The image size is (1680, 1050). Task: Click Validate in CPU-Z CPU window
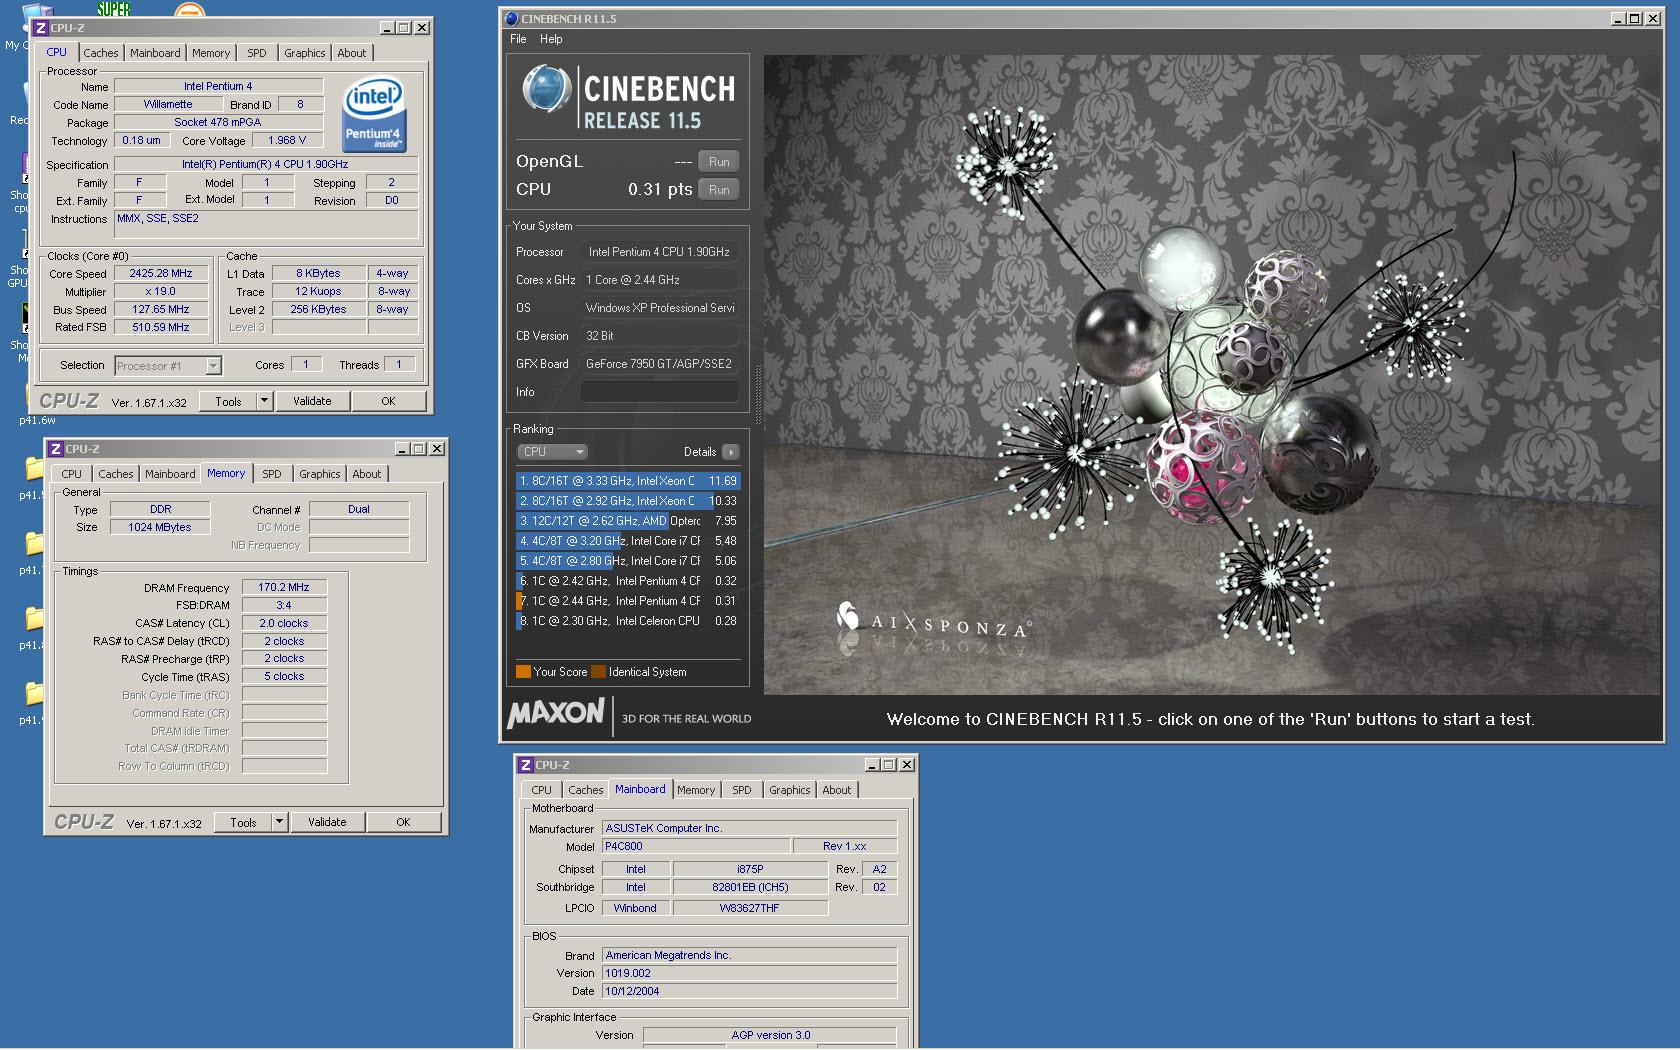click(312, 401)
